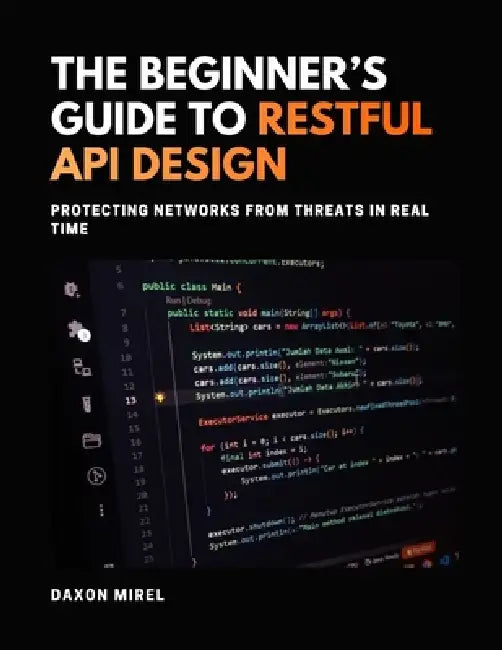Open the Run and Debug bug icon
This screenshot has width=502, height=650.
[x=72, y=289]
